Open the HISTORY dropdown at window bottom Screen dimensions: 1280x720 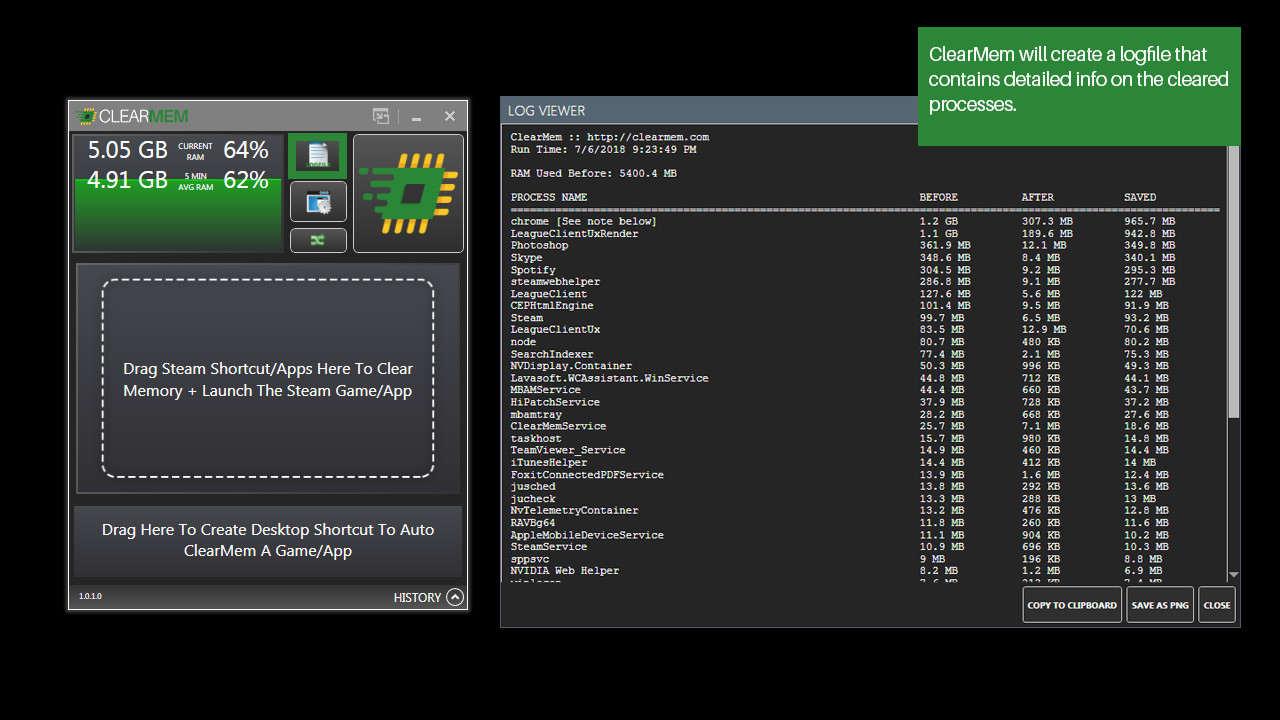coord(428,597)
